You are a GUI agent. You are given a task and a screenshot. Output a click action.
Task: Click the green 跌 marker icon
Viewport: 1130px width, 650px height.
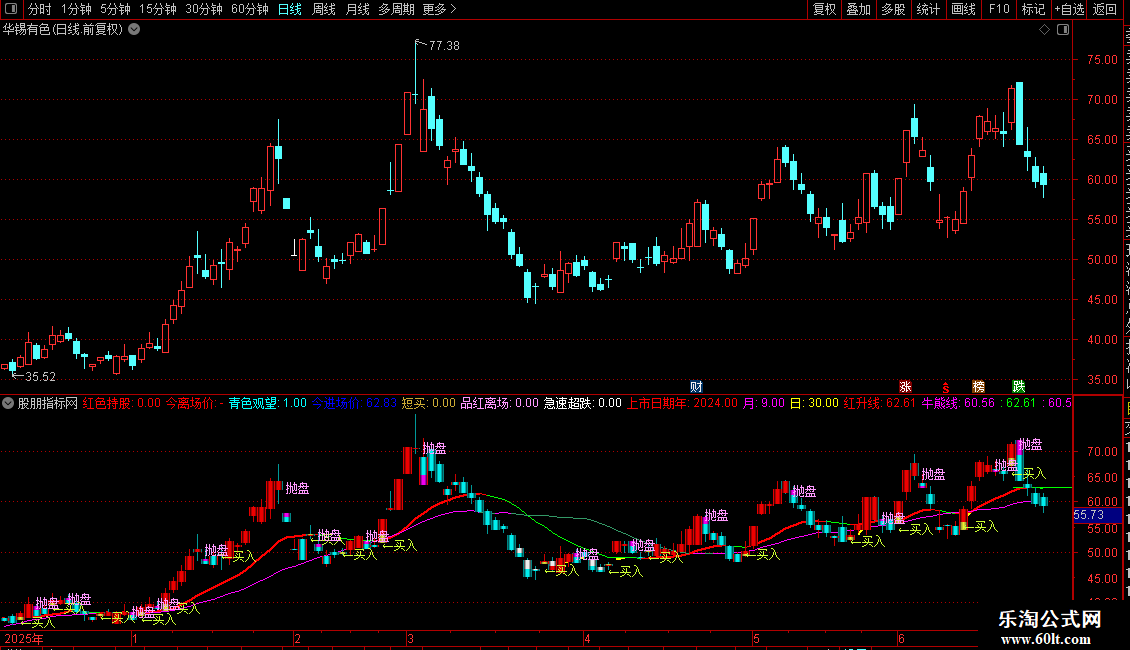1019,386
